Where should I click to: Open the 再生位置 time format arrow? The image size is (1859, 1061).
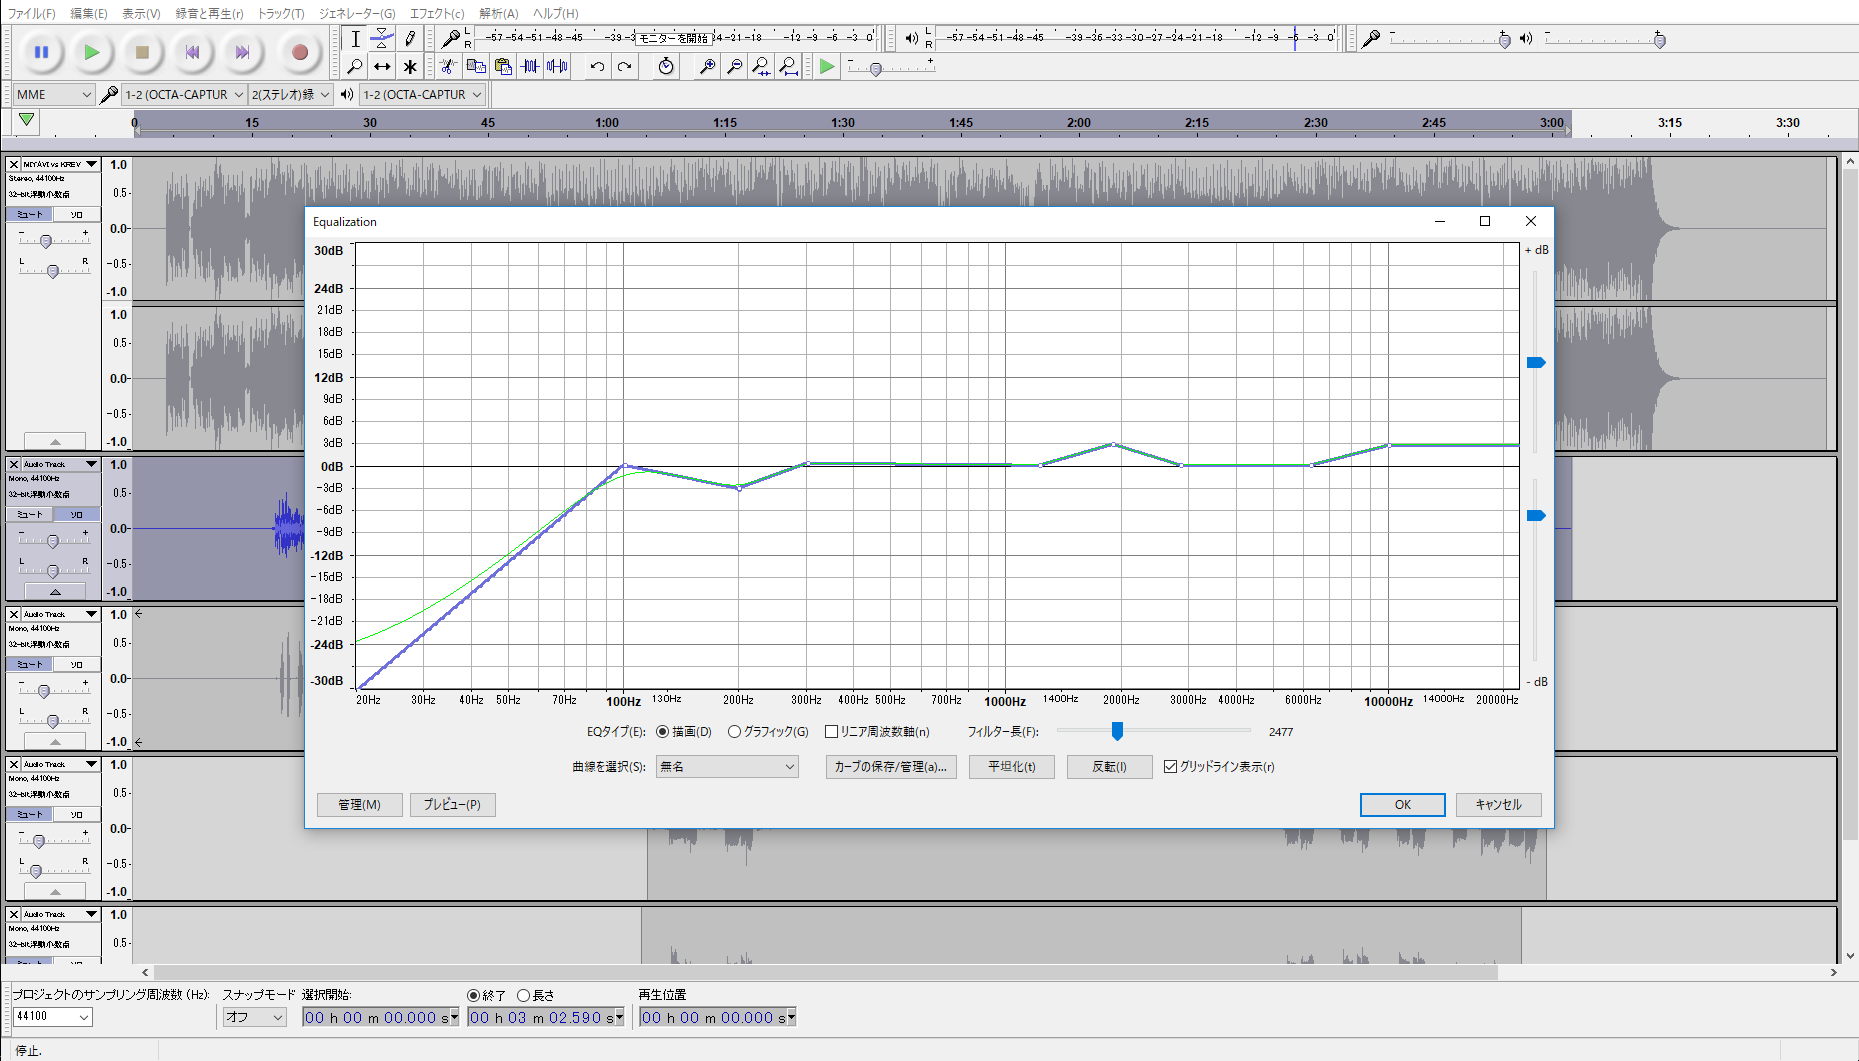(791, 1018)
